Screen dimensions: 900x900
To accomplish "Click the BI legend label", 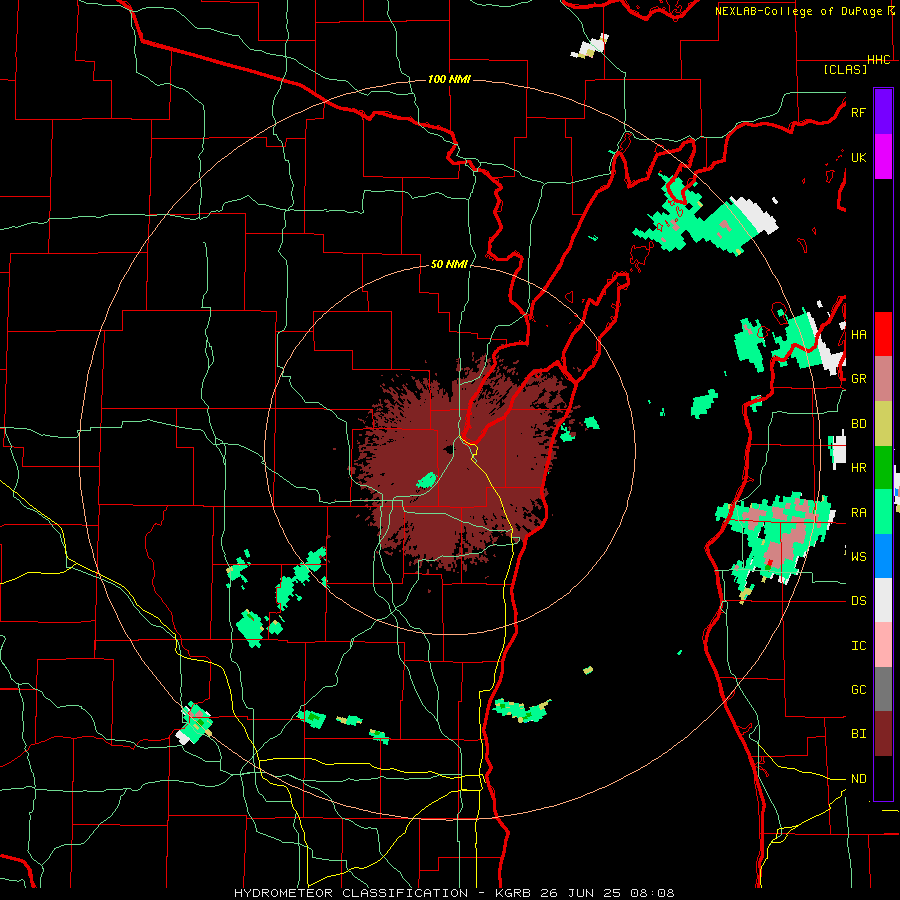I will (x=858, y=734).
